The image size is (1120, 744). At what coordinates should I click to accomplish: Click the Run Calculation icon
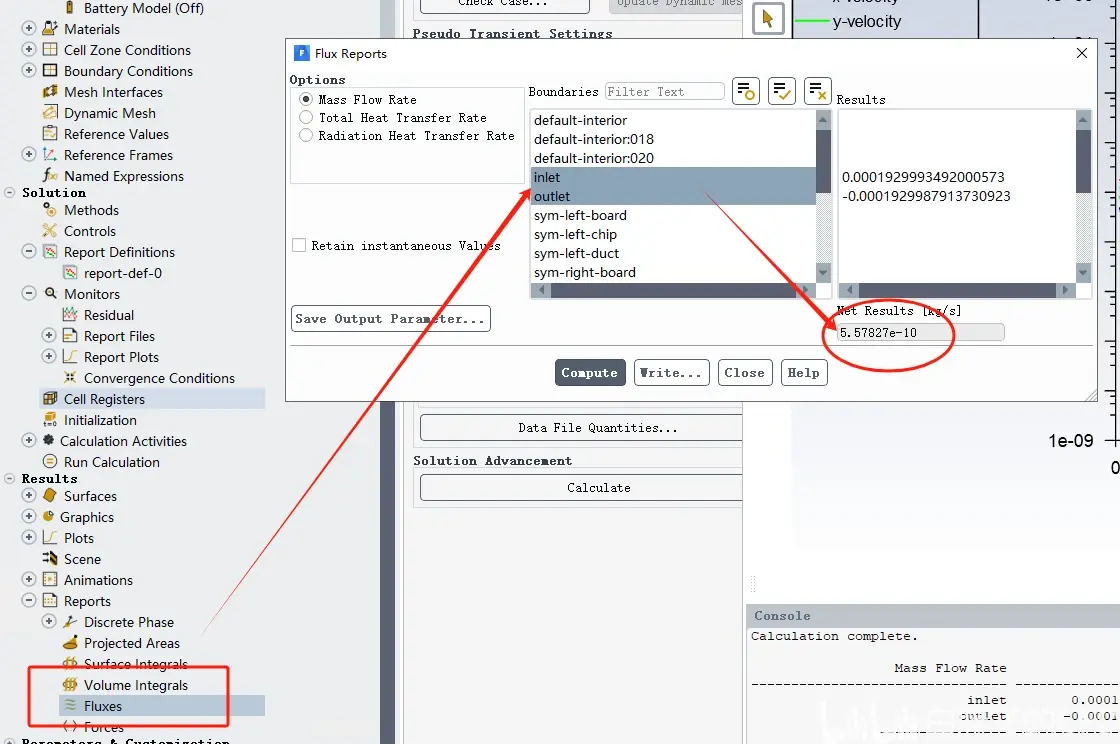[x=50, y=461]
